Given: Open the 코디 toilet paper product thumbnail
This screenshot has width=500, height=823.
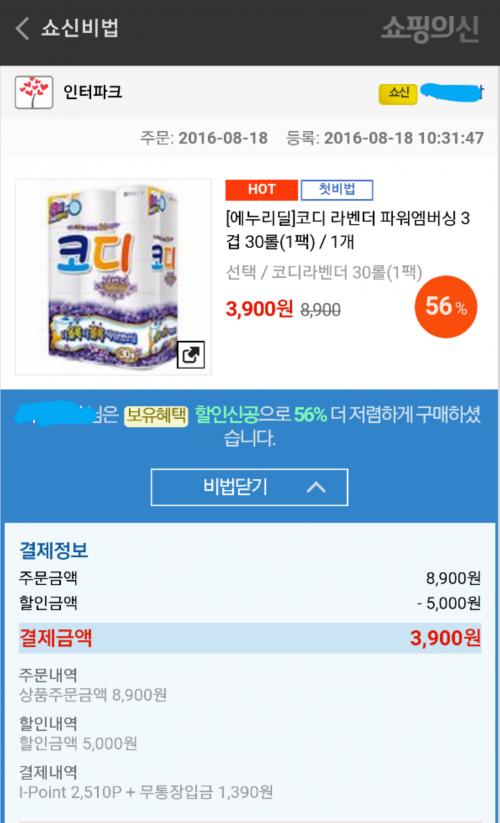Looking at the screenshot, I should pyautogui.click(x=113, y=277).
